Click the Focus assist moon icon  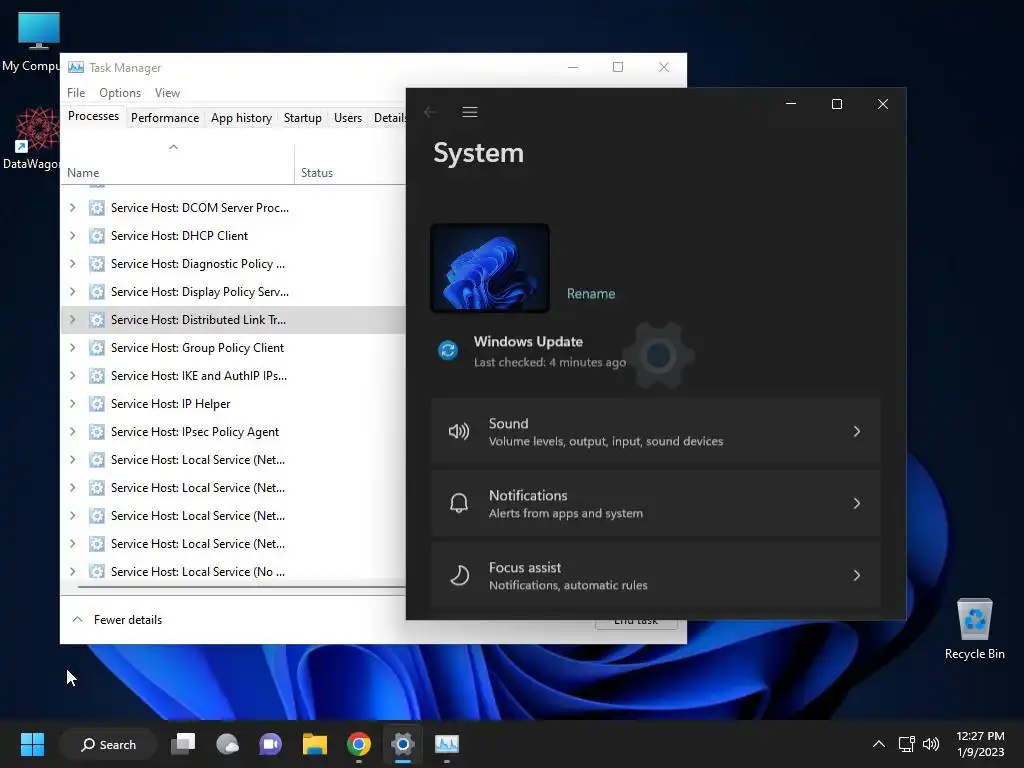click(460, 575)
